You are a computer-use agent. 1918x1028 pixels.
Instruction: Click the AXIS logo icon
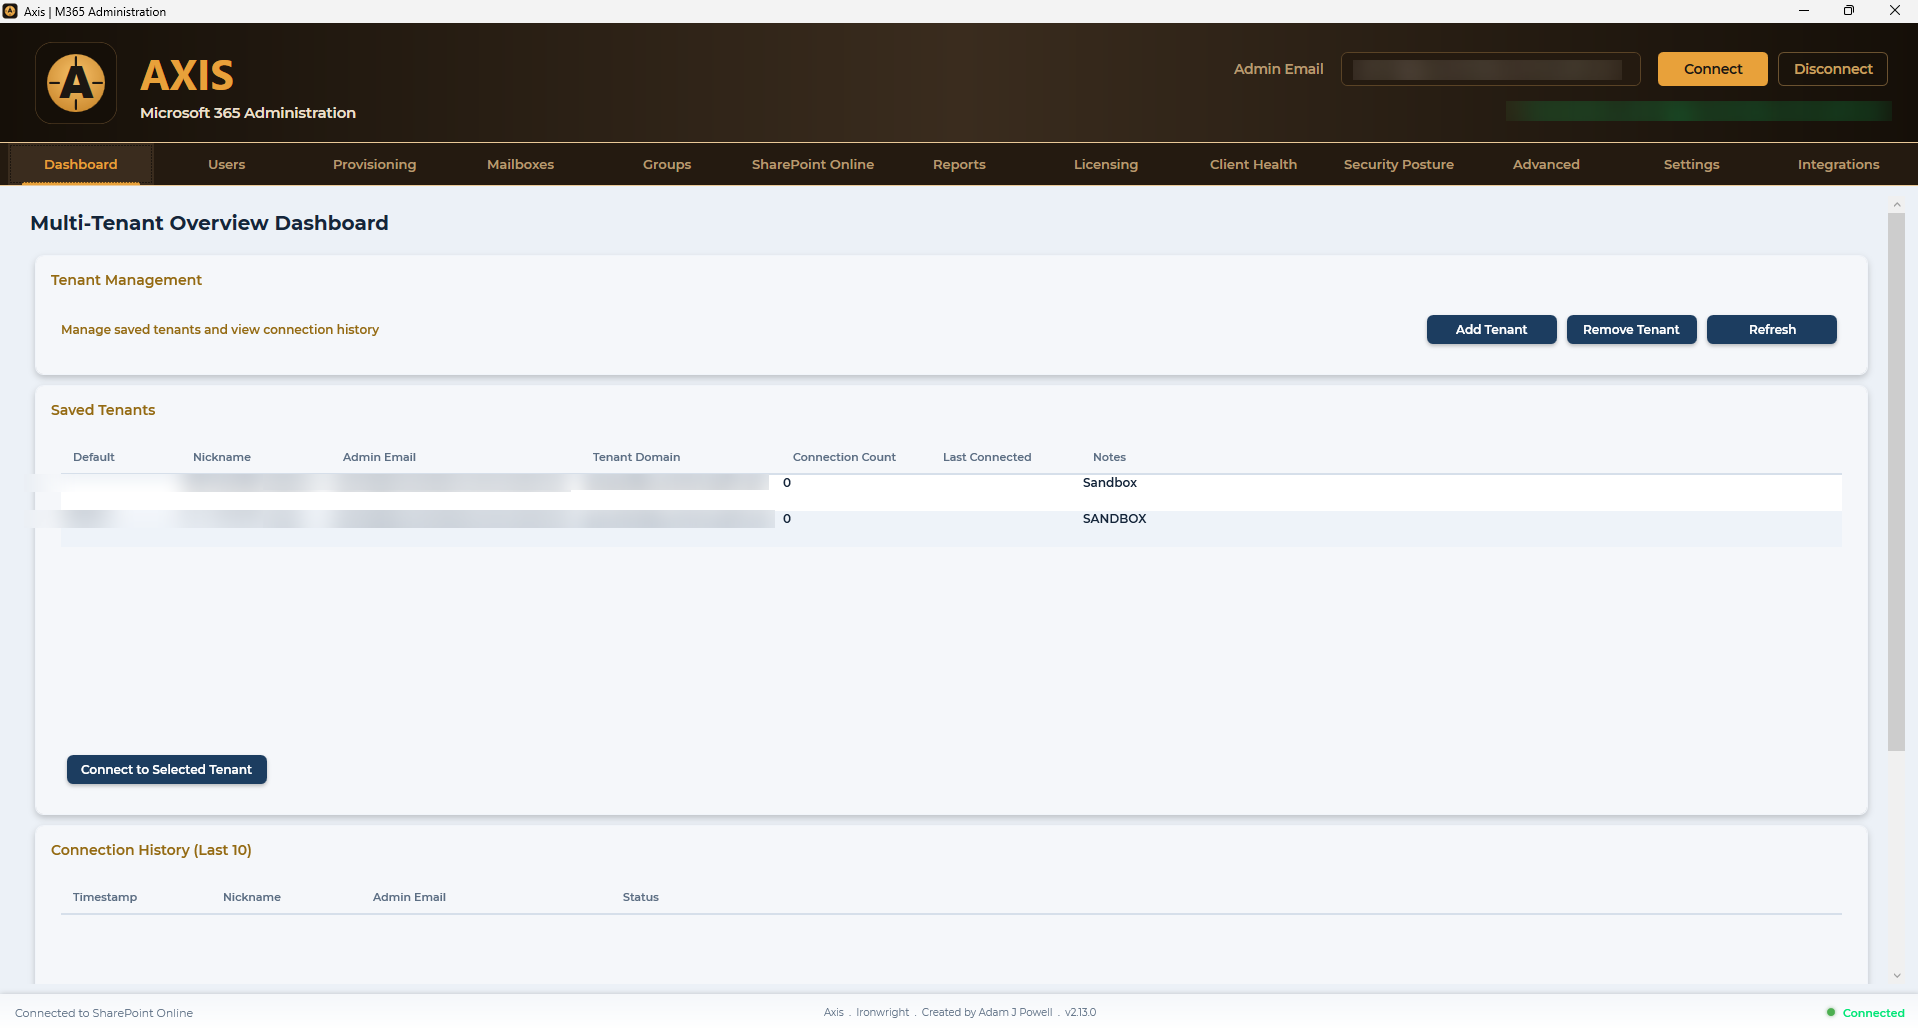pos(76,83)
